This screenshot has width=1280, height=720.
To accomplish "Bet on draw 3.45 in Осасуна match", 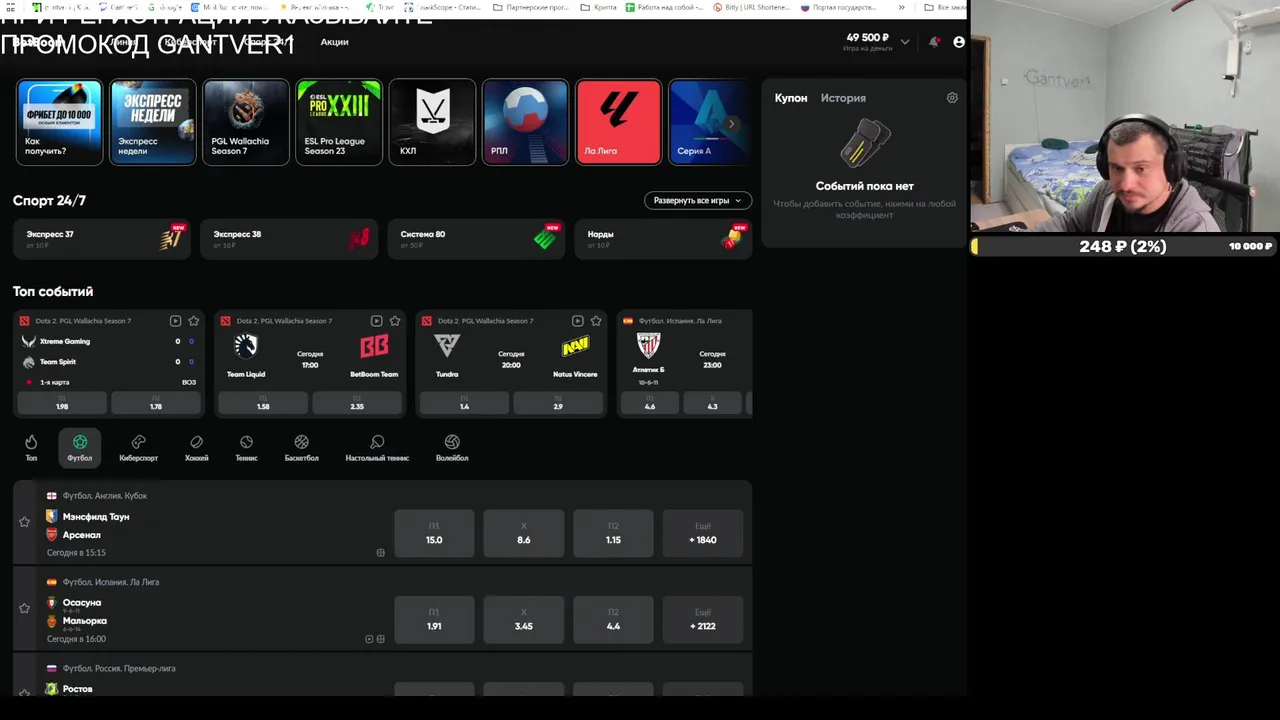I will point(524,619).
